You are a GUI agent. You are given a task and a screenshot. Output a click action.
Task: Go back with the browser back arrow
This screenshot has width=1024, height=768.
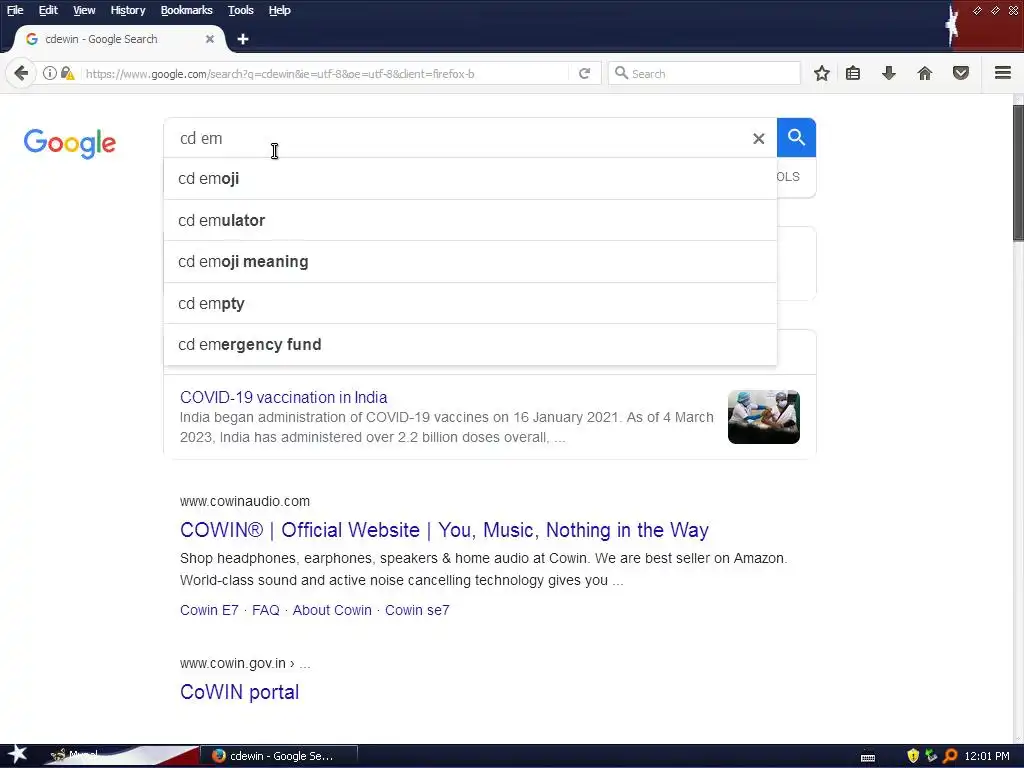pos(21,73)
